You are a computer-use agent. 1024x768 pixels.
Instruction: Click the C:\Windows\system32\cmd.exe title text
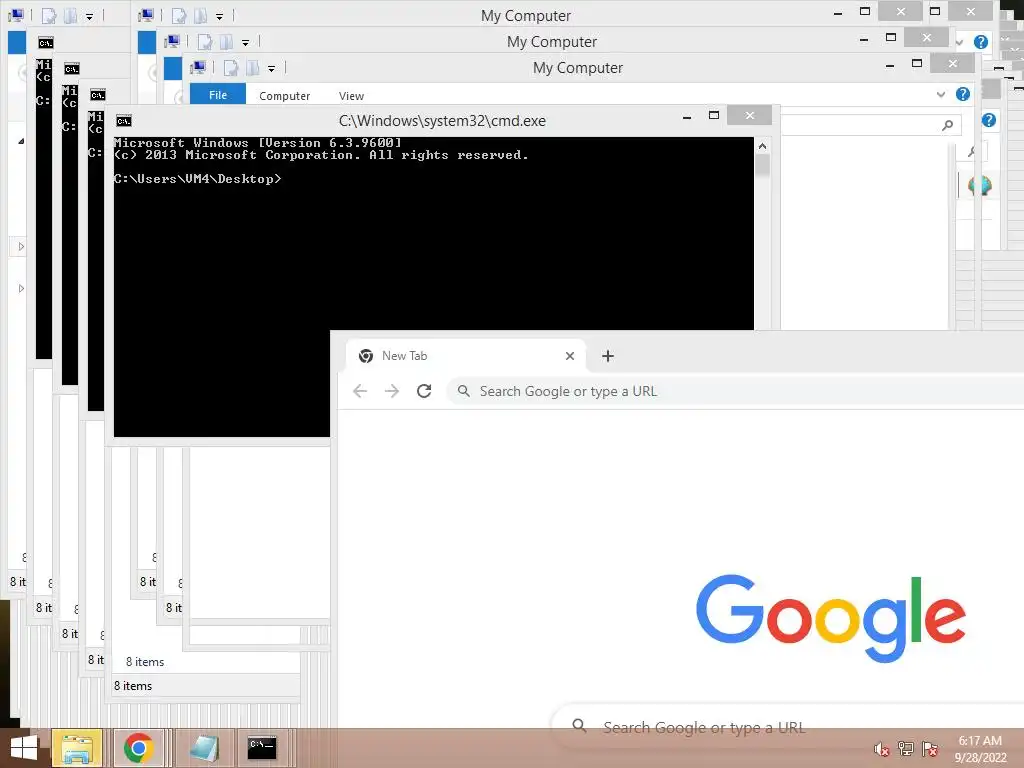pyautogui.click(x=442, y=121)
